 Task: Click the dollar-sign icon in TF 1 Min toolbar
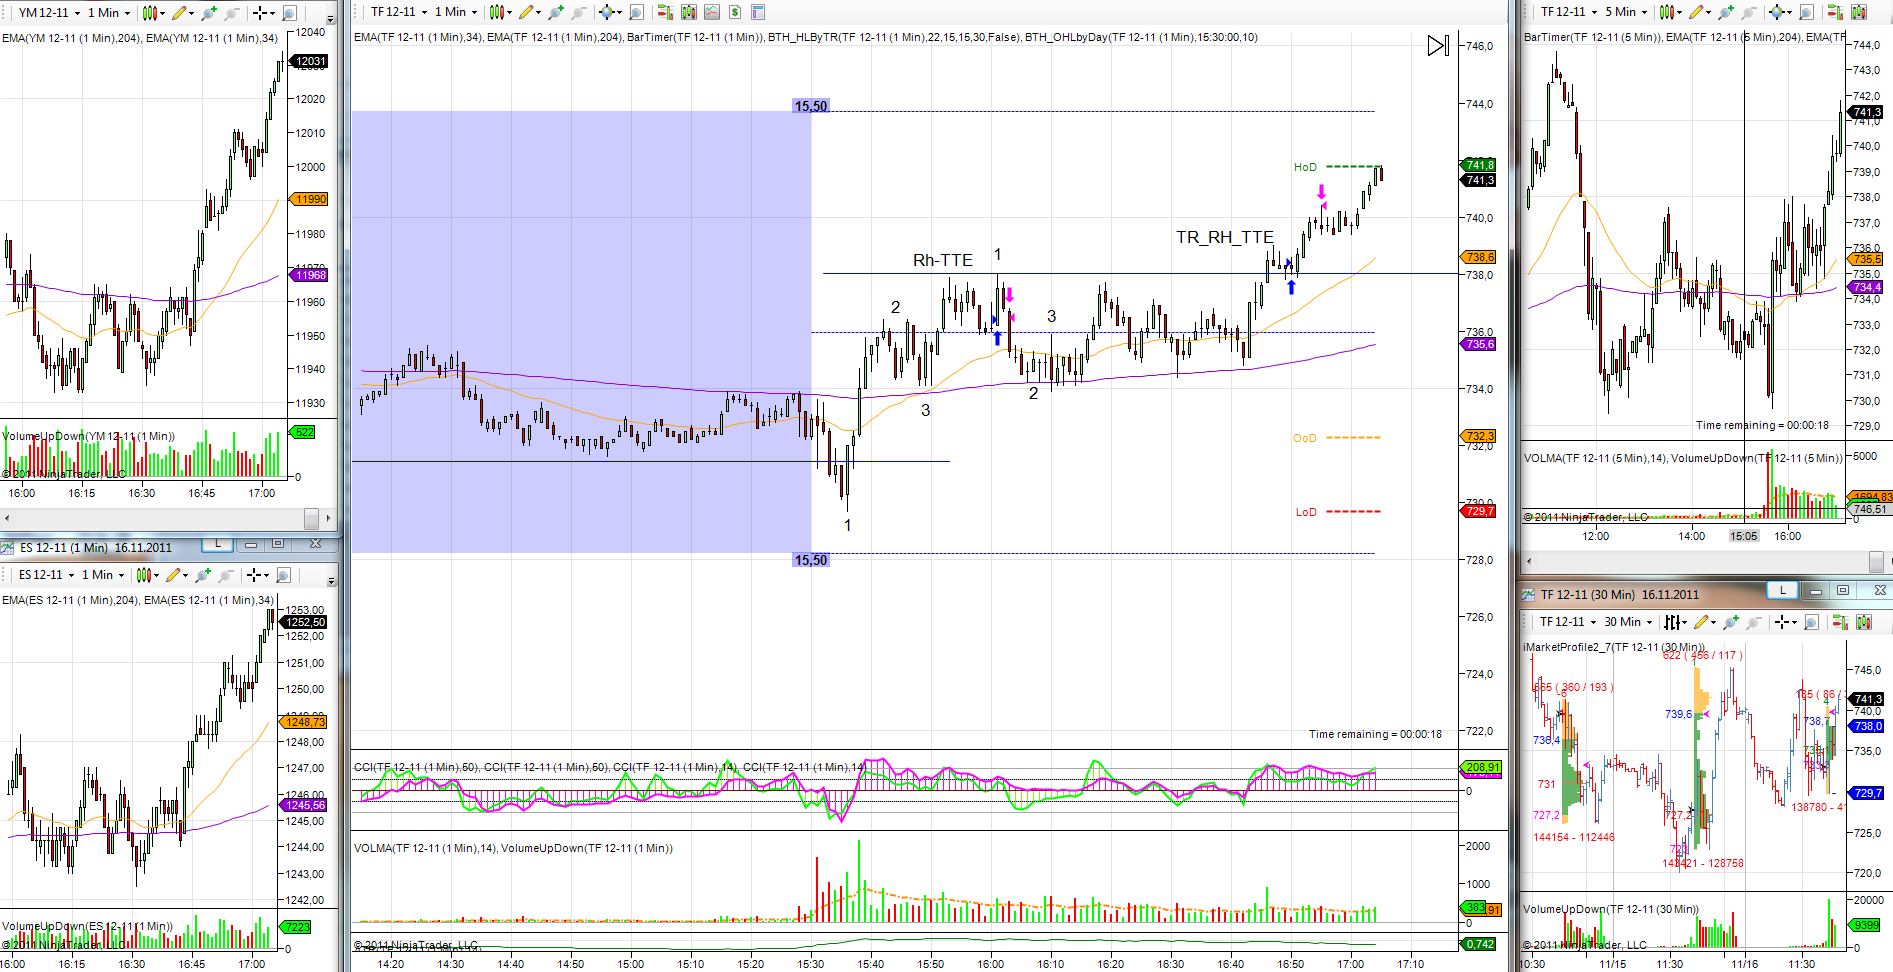click(x=735, y=12)
